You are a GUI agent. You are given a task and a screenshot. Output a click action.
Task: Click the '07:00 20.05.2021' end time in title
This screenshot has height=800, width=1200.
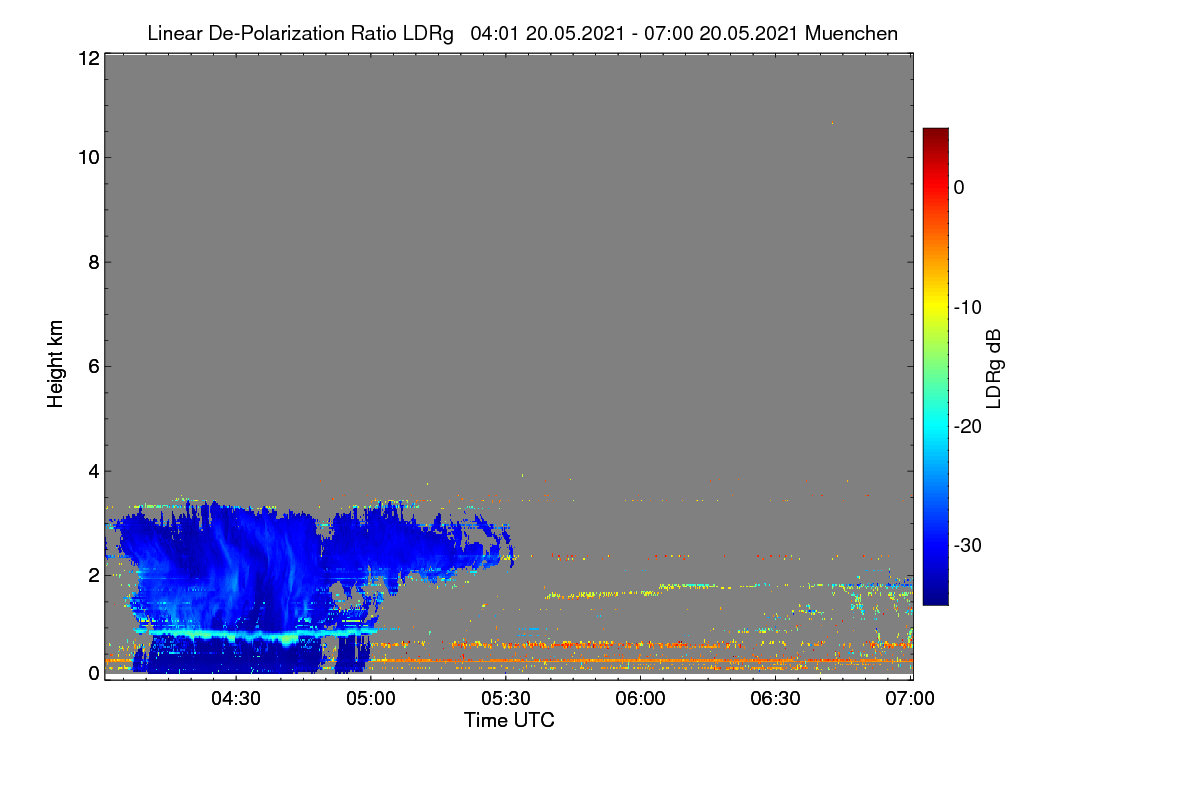click(x=722, y=34)
